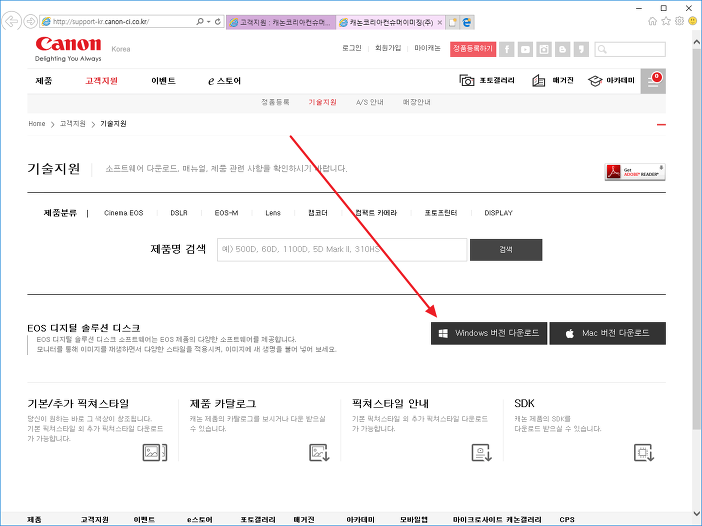Open the 마이캐논 link
The height and width of the screenshot is (526, 702).
pyautogui.click(x=427, y=48)
